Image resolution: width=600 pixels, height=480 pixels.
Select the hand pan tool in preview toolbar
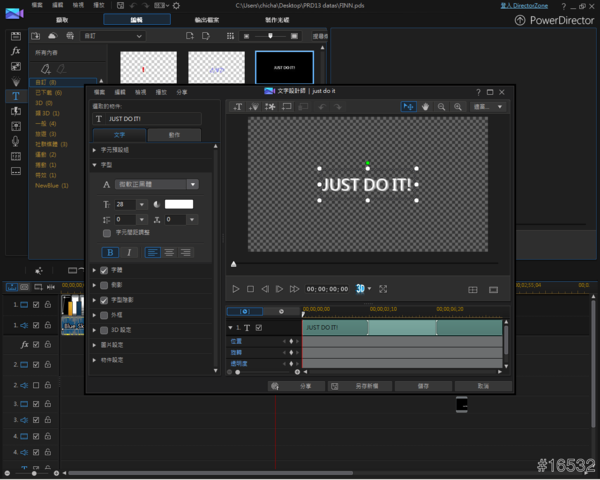[x=426, y=106]
